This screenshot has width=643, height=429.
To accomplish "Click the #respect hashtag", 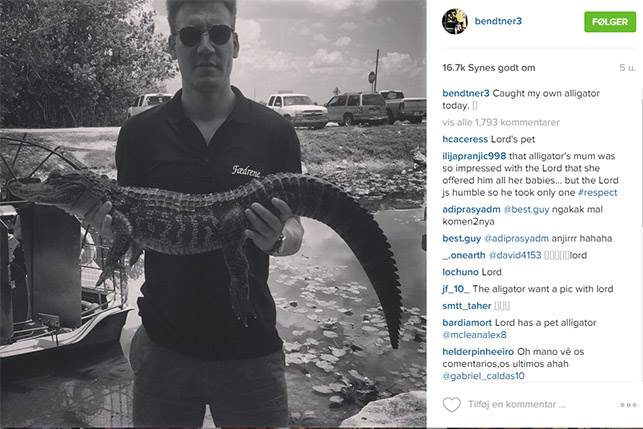I will pyautogui.click(x=597, y=192).
